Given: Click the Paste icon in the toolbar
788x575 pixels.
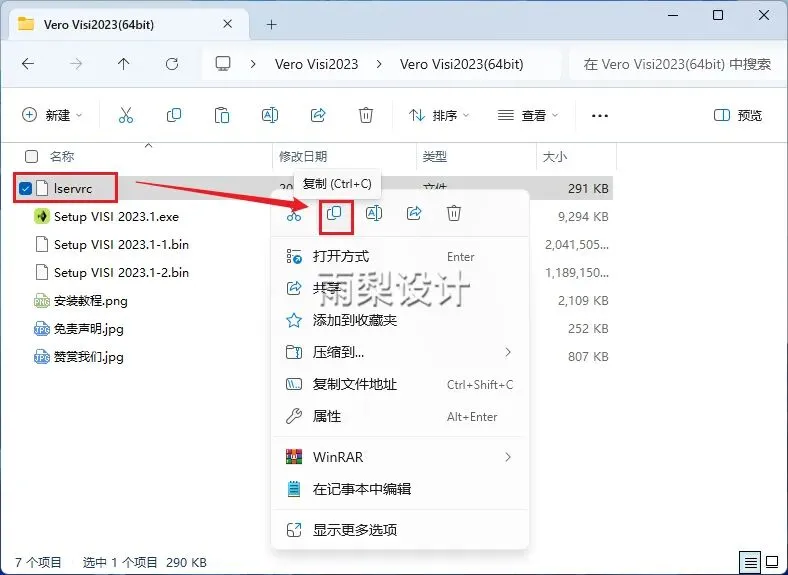Looking at the screenshot, I should [222, 116].
